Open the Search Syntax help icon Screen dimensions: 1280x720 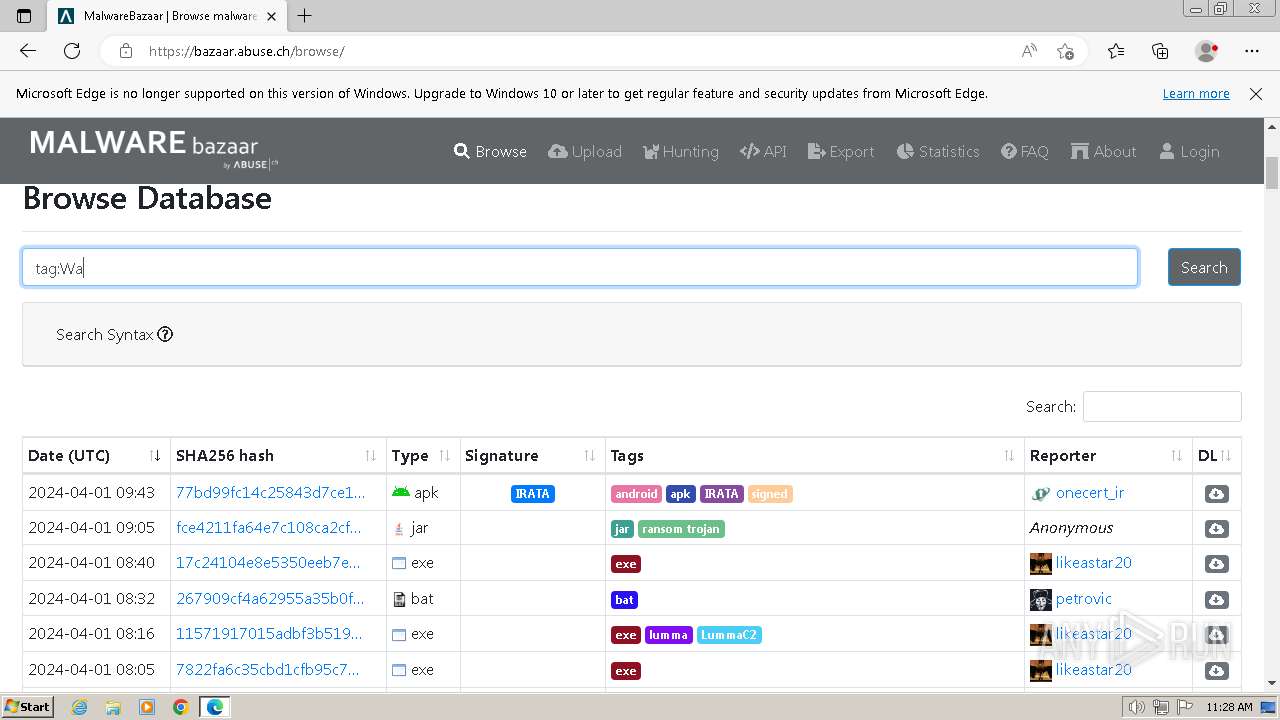tap(165, 334)
